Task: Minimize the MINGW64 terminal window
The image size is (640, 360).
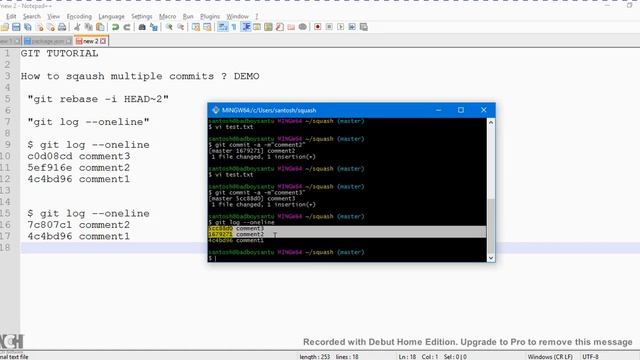Action: pyautogui.click(x=438, y=110)
